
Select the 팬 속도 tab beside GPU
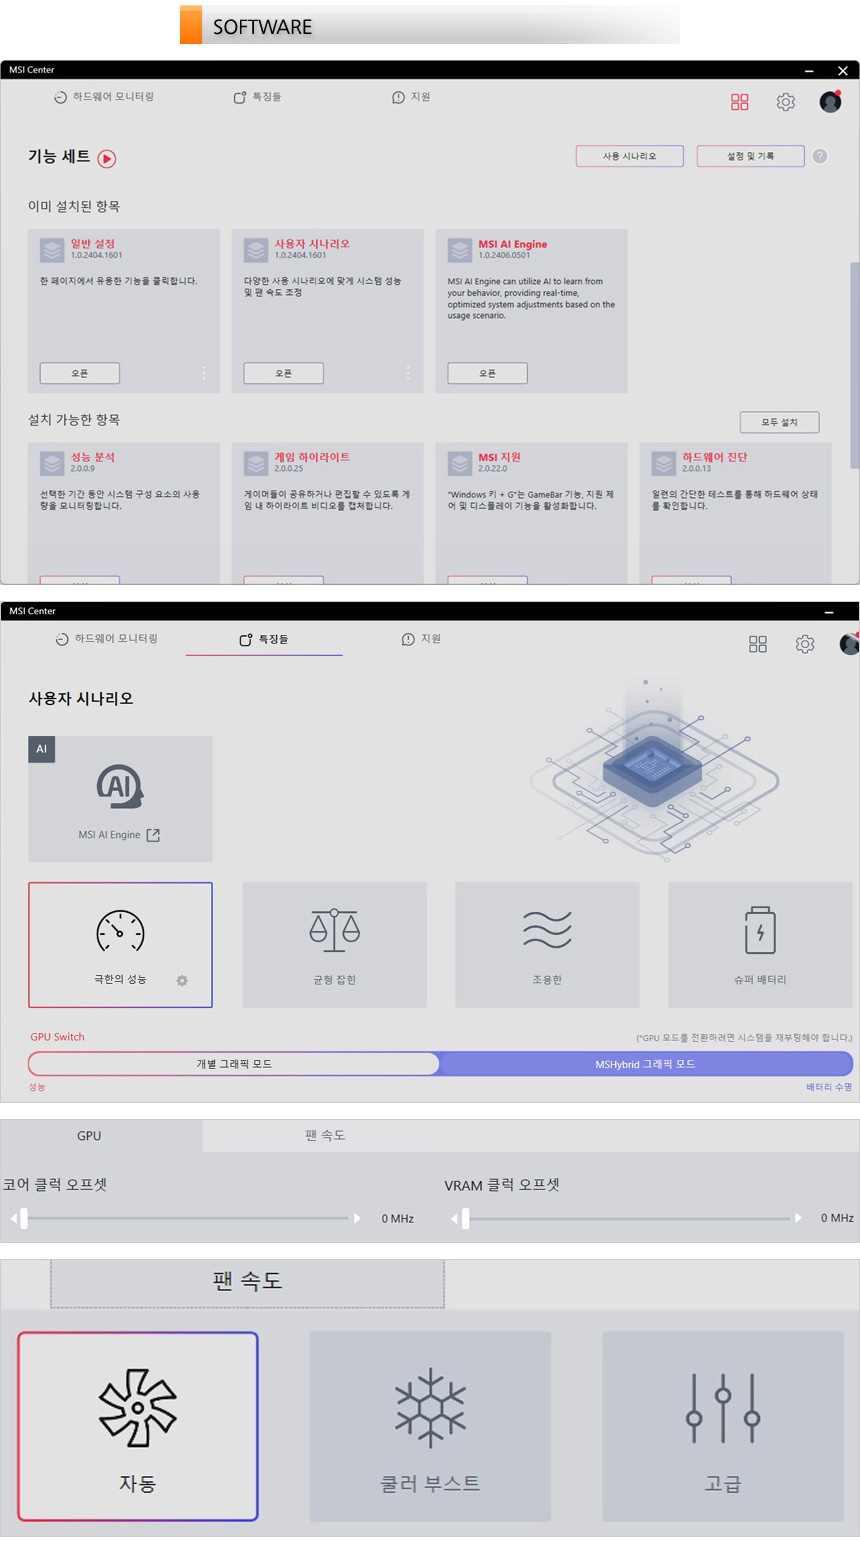click(325, 1136)
